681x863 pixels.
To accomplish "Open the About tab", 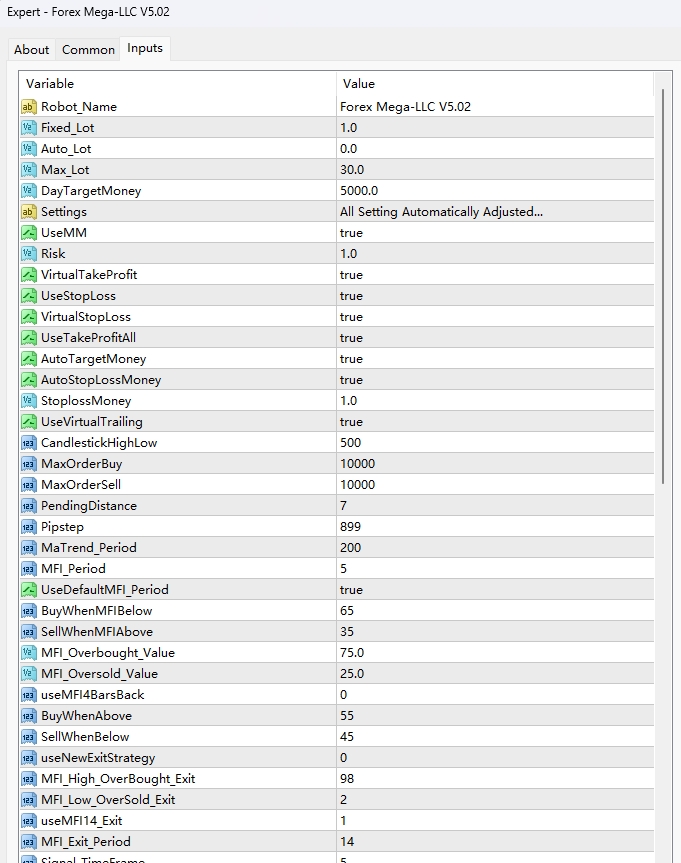I will [x=31, y=50].
